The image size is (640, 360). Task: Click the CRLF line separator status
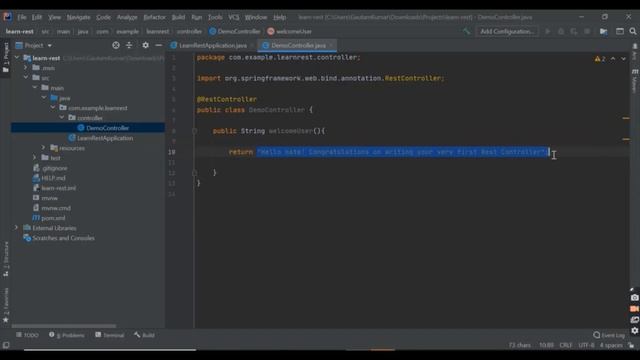click(566, 345)
